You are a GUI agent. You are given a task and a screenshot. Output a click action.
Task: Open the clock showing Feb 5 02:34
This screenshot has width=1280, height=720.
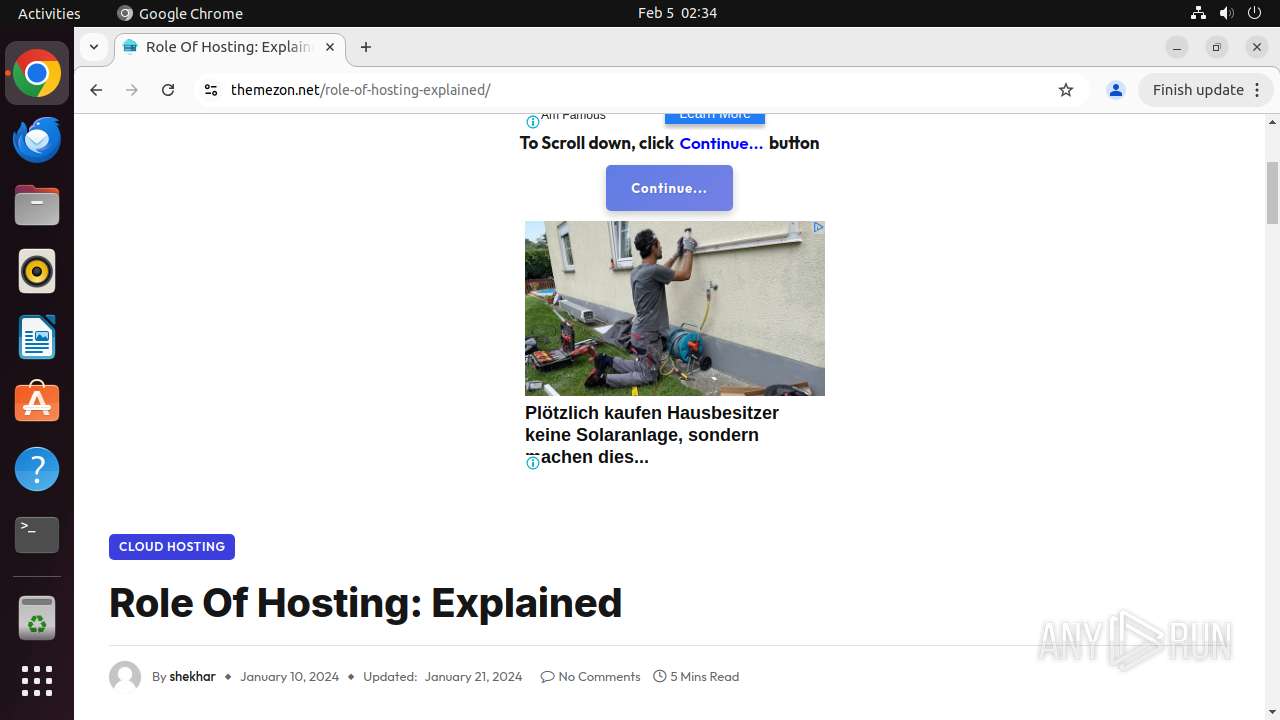coord(677,13)
